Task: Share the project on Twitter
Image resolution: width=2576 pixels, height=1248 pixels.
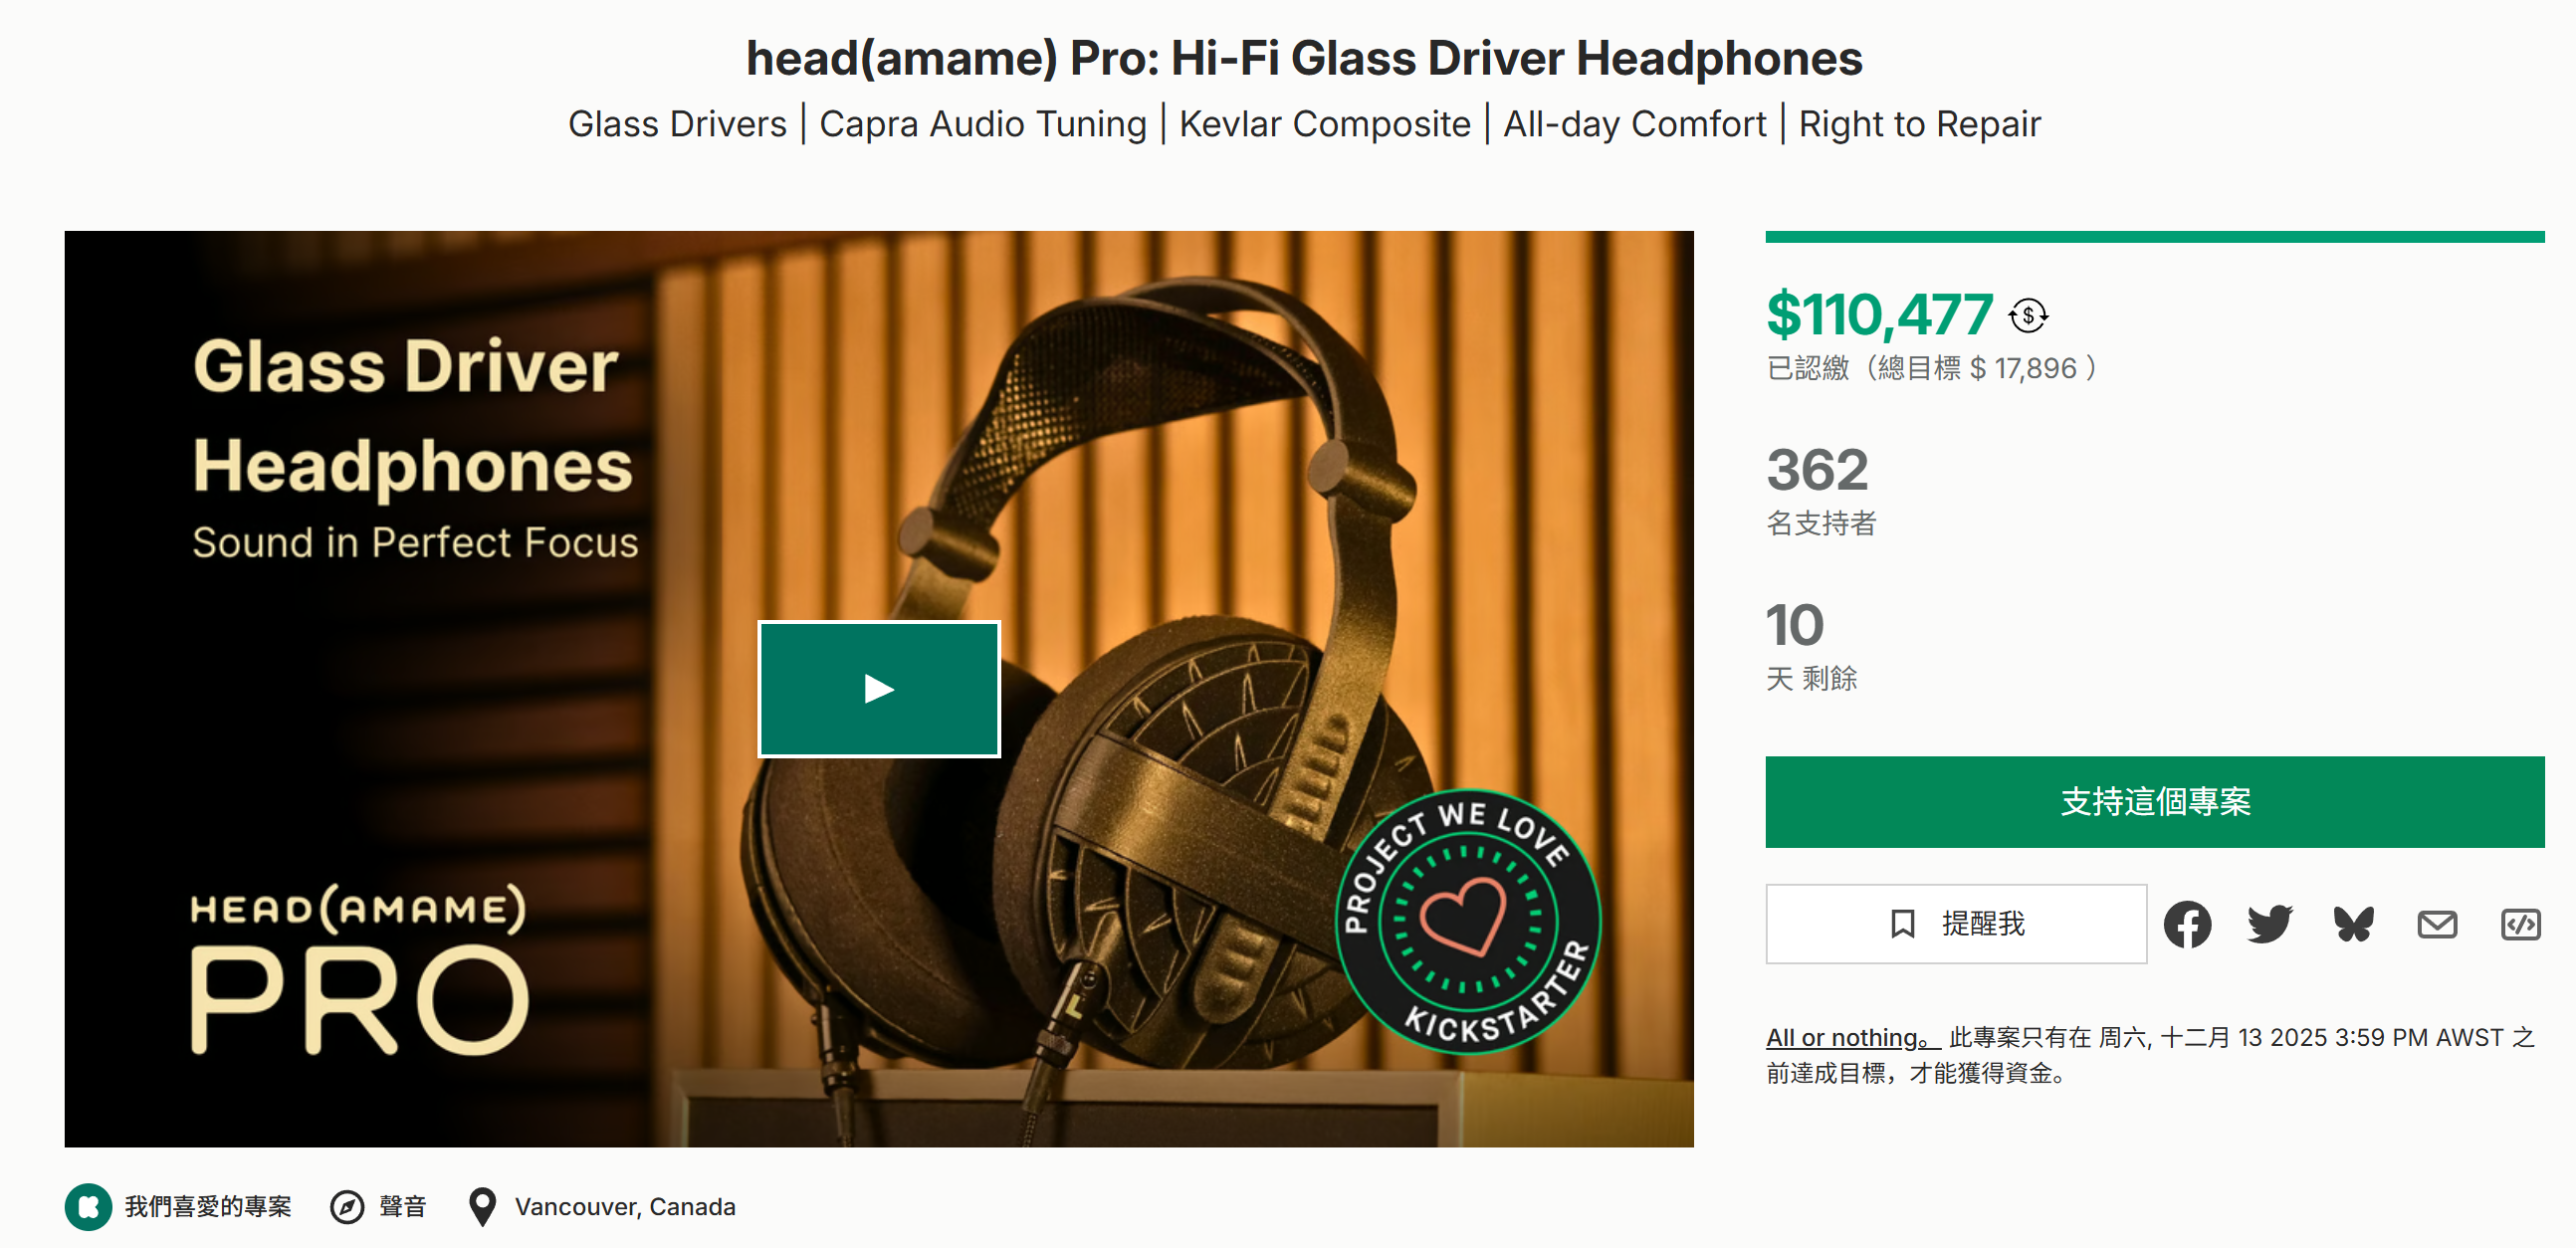Action: click(x=2270, y=924)
